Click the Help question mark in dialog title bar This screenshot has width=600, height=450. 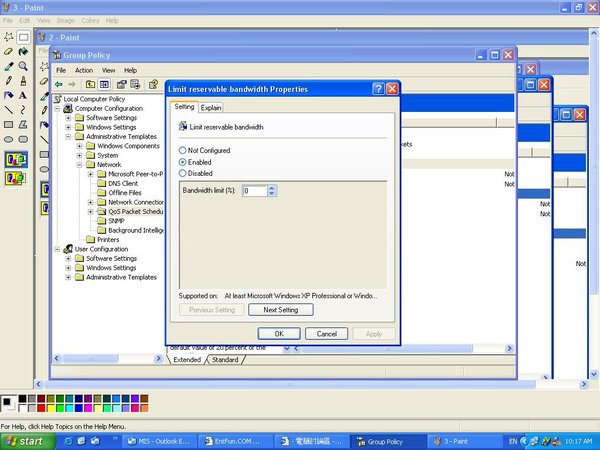point(378,89)
